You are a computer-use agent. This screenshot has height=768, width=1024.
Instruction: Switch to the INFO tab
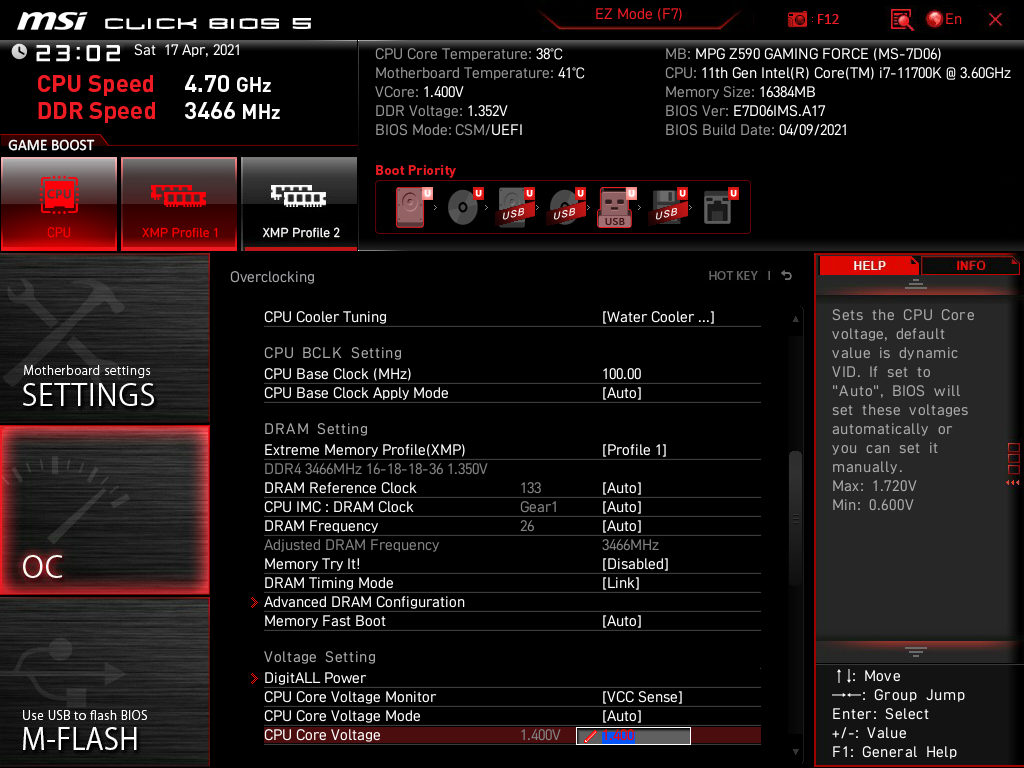(970, 266)
